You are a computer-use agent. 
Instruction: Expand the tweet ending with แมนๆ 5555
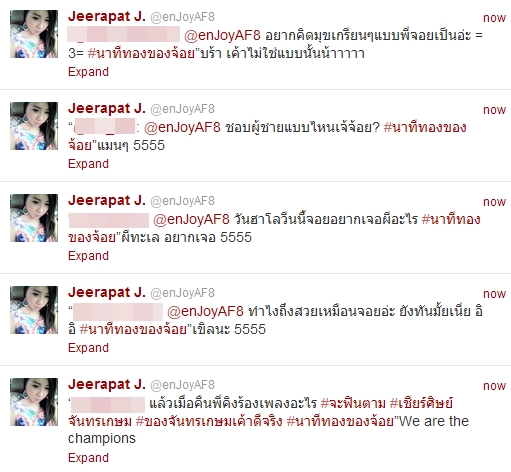(88, 164)
